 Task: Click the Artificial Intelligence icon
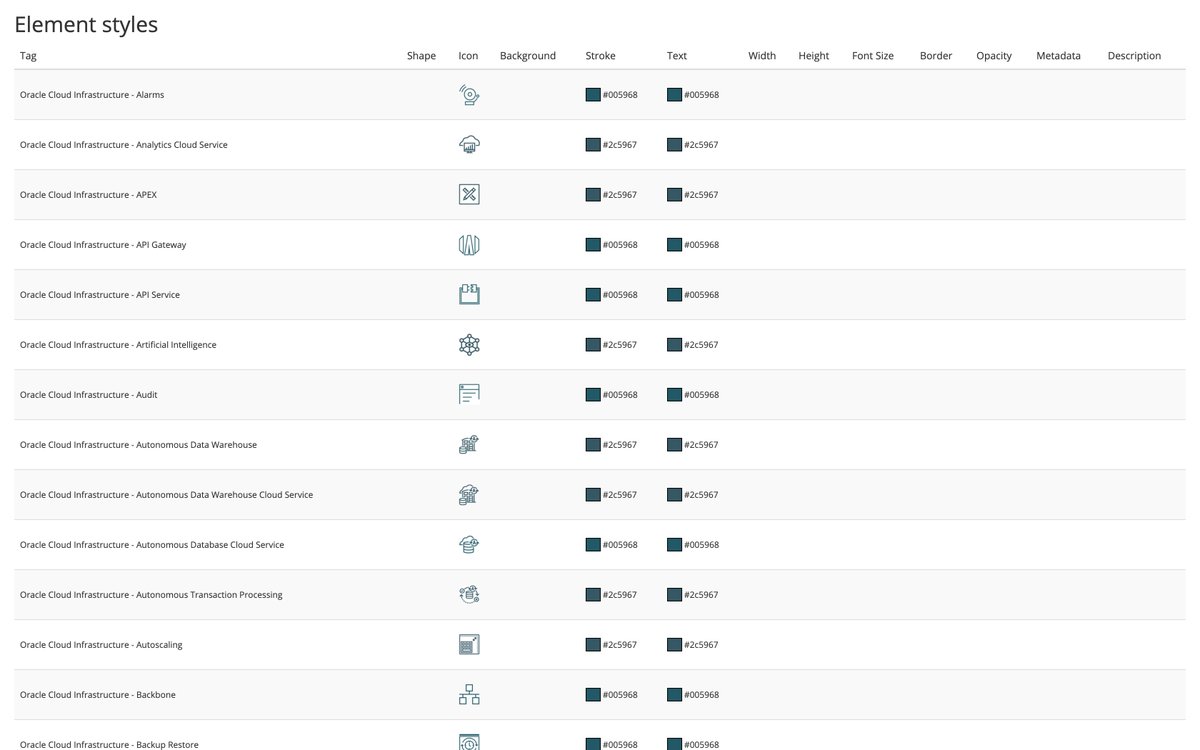pos(469,345)
